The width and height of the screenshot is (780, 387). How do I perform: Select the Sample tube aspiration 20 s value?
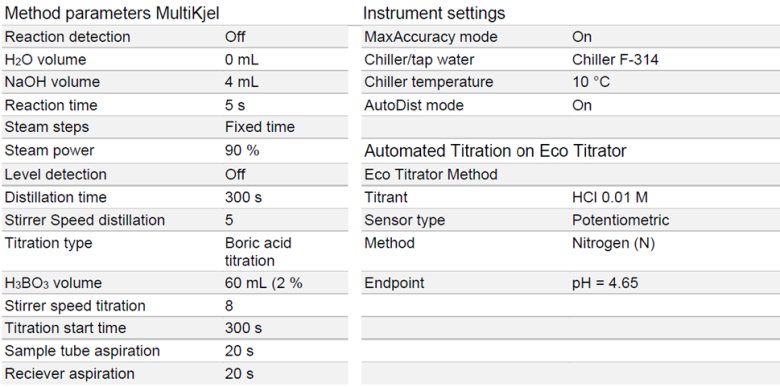239,351
